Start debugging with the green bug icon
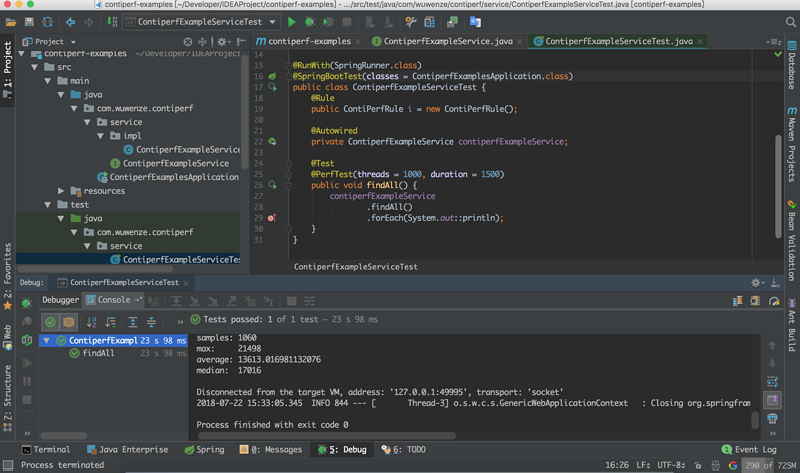Image resolution: width=800 pixels, height=473 pixels. (310, 22)
